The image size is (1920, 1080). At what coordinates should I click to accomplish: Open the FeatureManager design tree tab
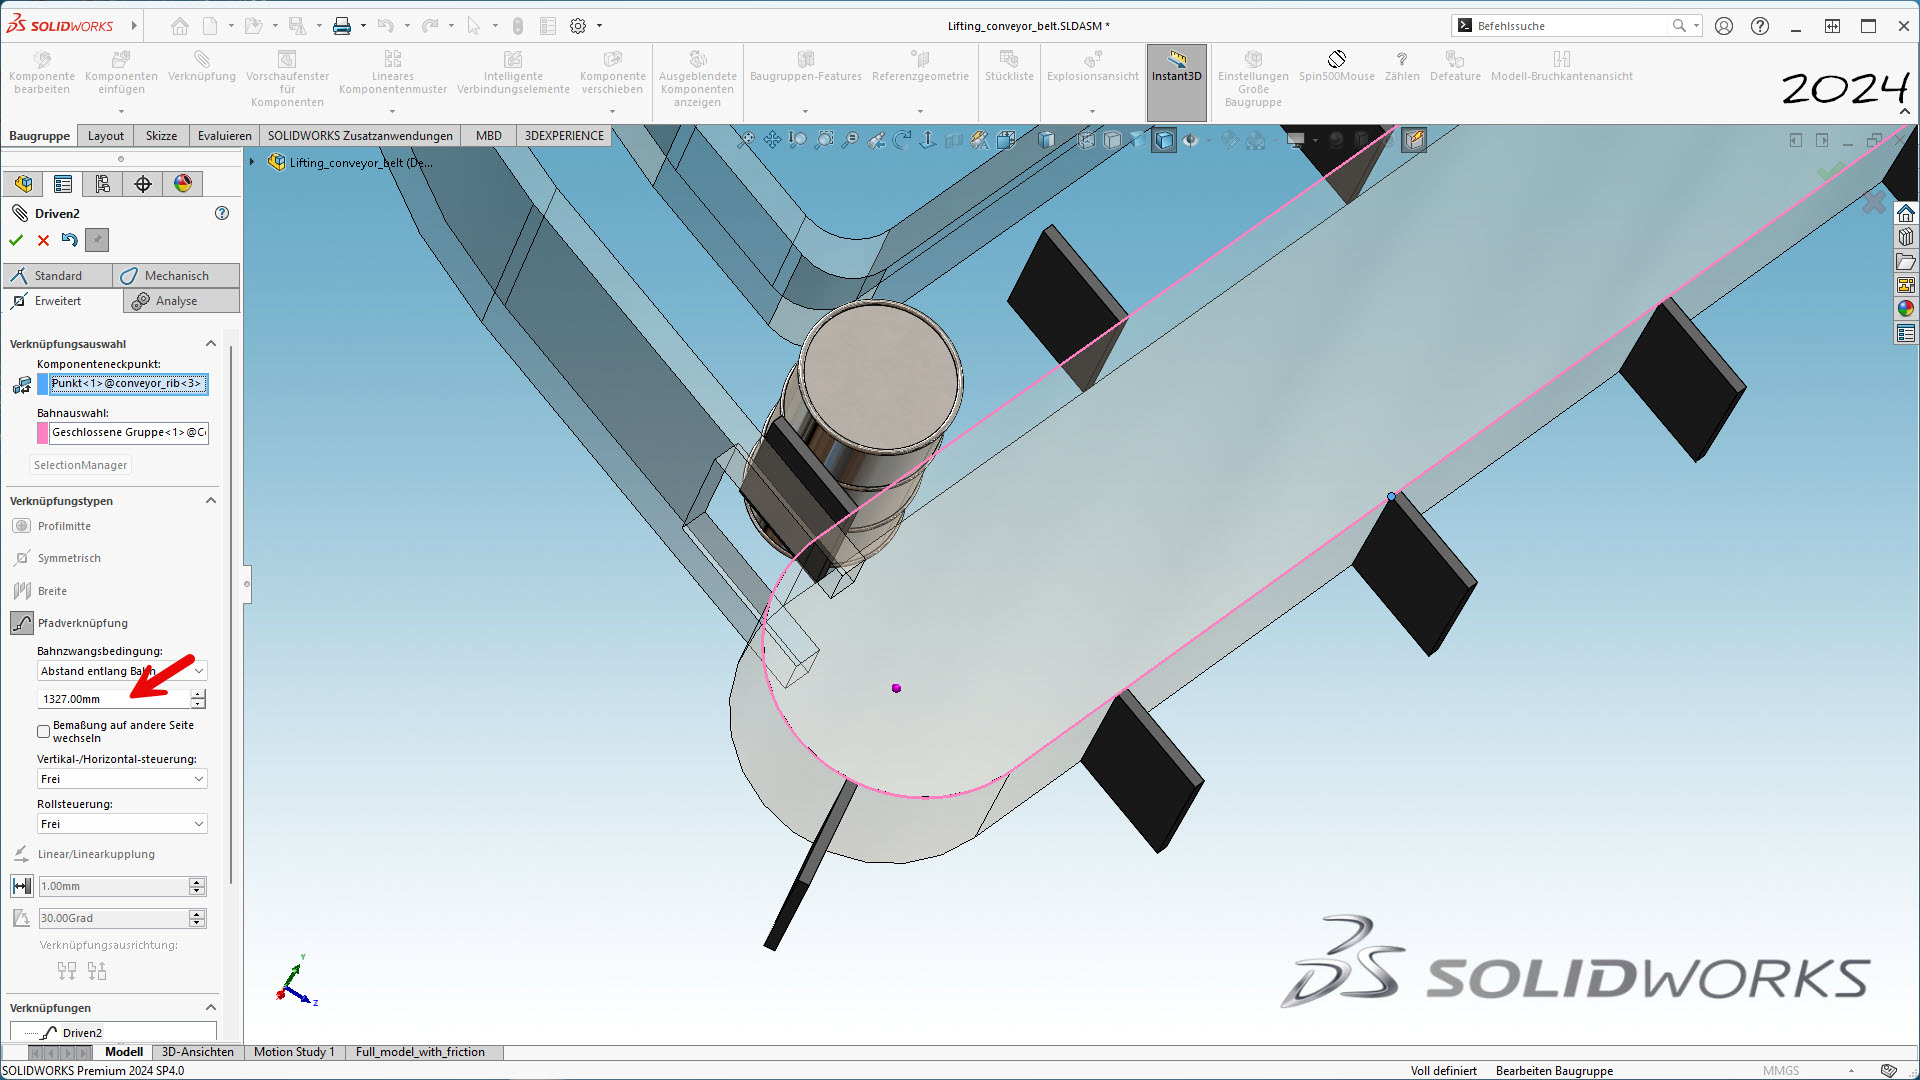[23, 184]
